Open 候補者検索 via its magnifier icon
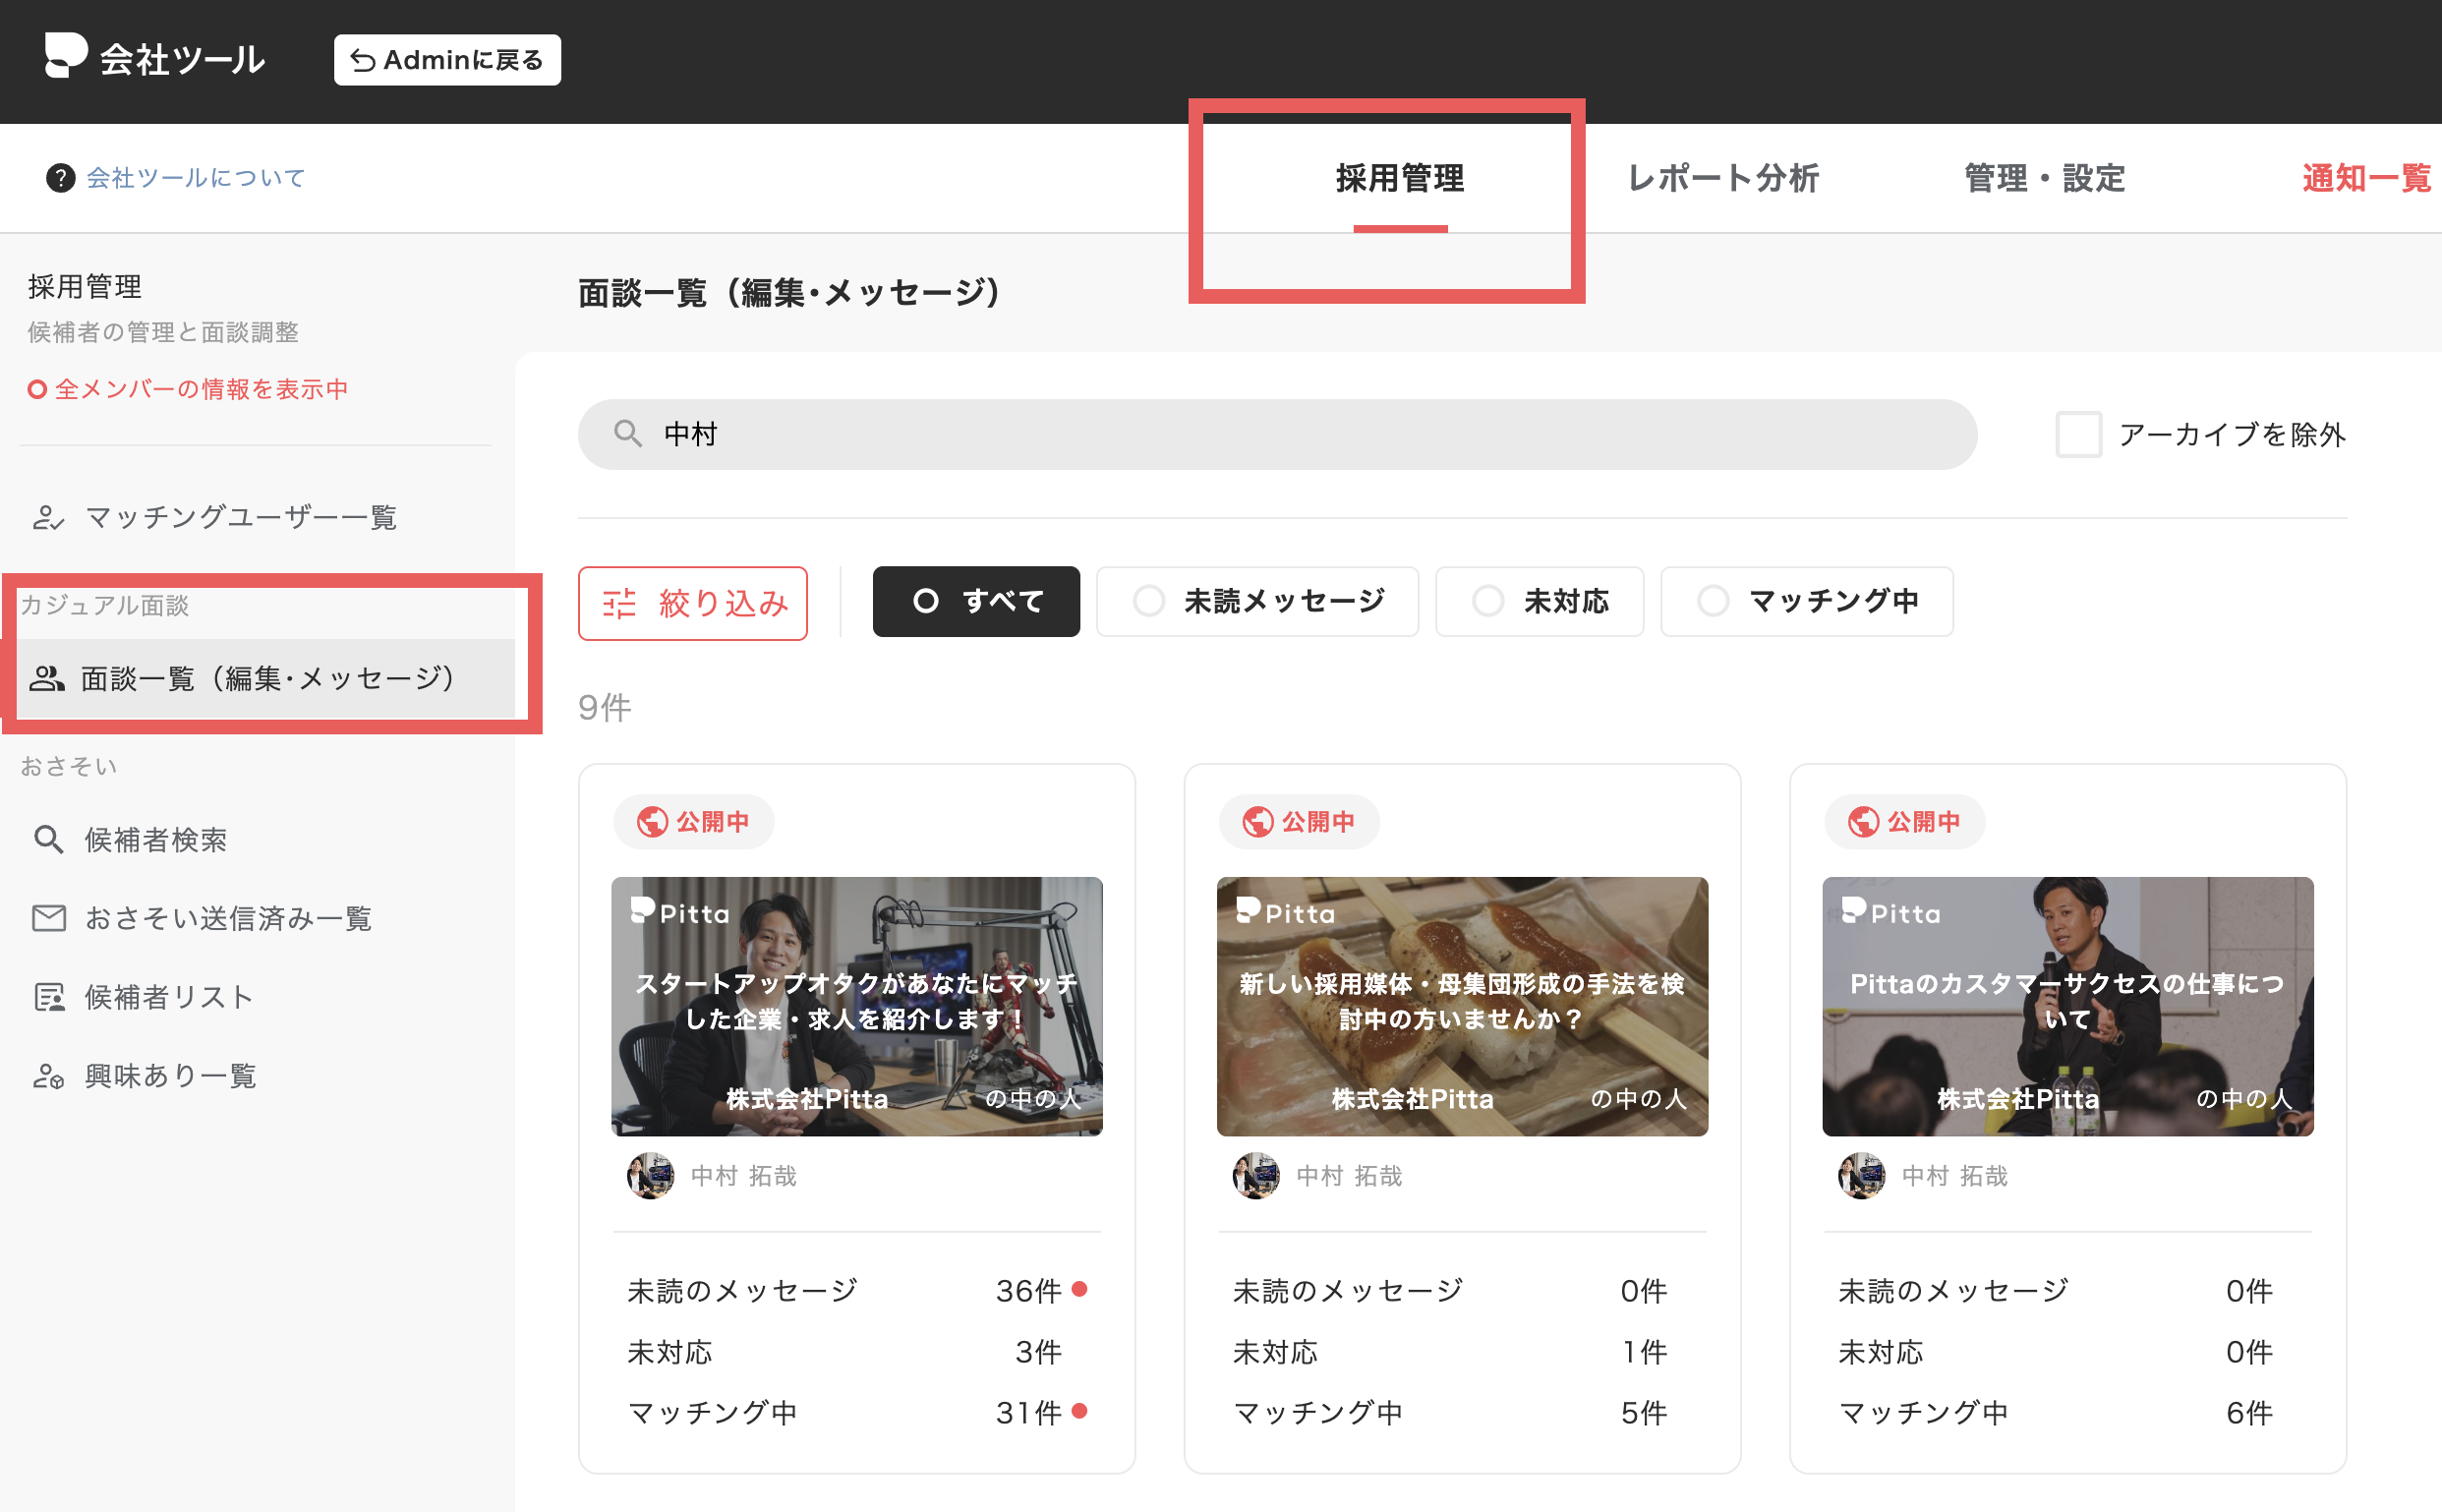The width and height of the screenshot is (2442, 1512). pos(48,839)
